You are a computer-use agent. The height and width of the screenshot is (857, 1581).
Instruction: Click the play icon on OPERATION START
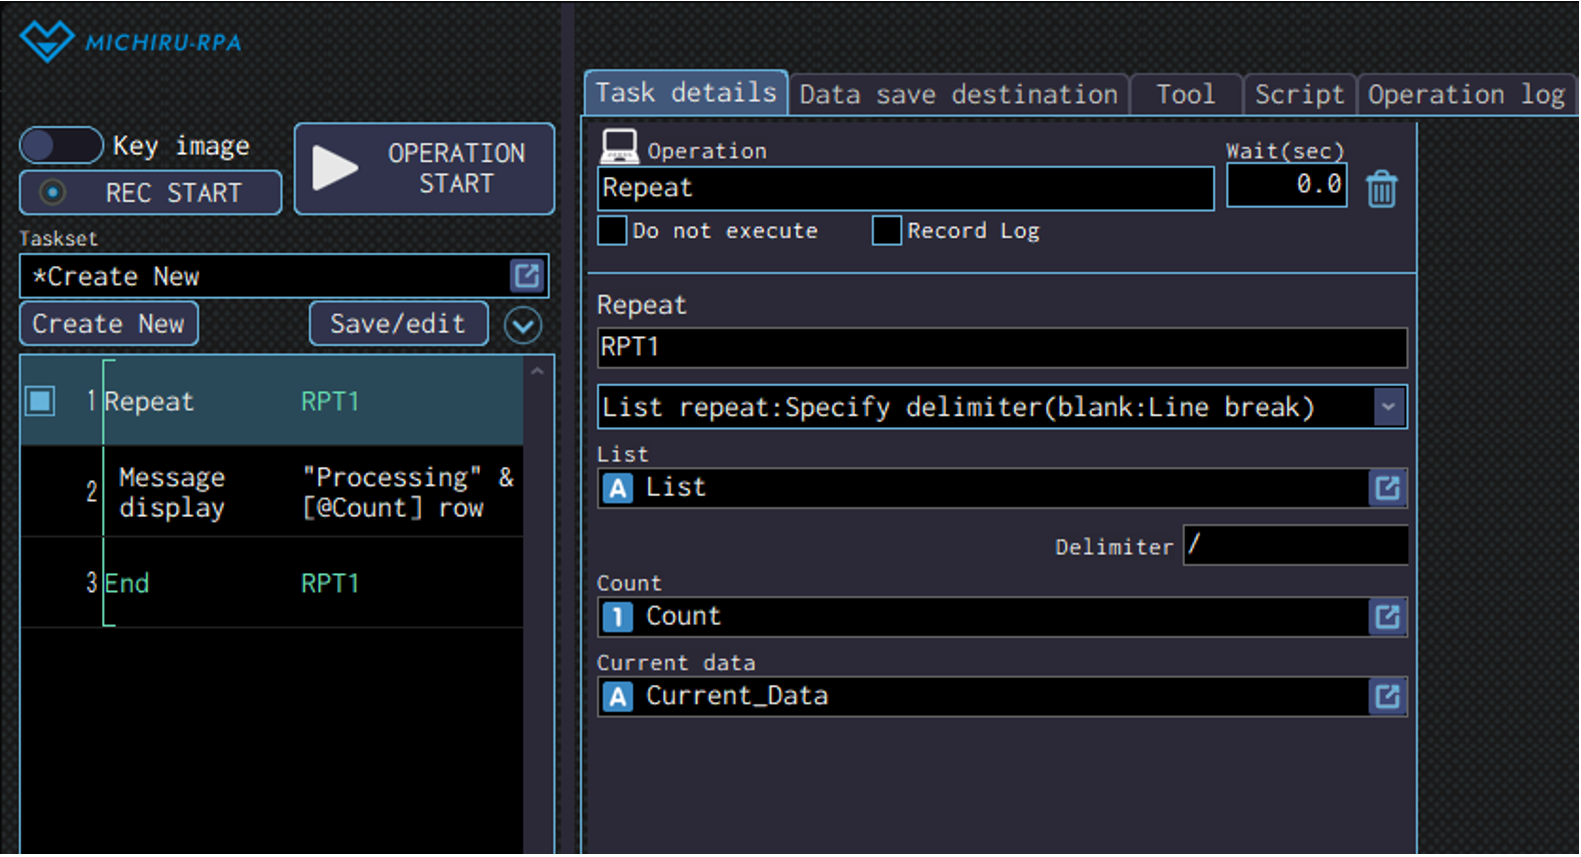(x=334, y=168)
